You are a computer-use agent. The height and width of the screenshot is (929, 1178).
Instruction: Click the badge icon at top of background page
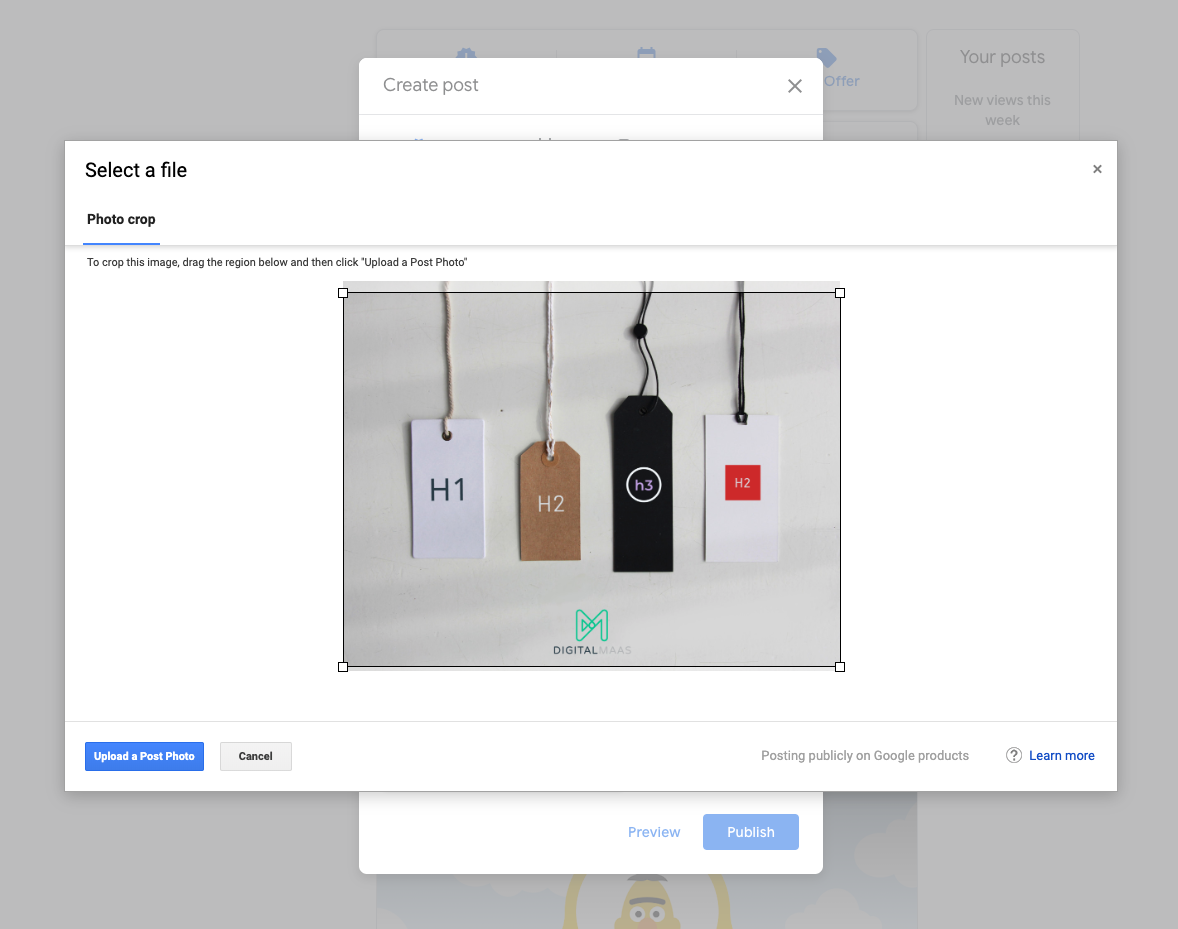[x=466, y=53]
